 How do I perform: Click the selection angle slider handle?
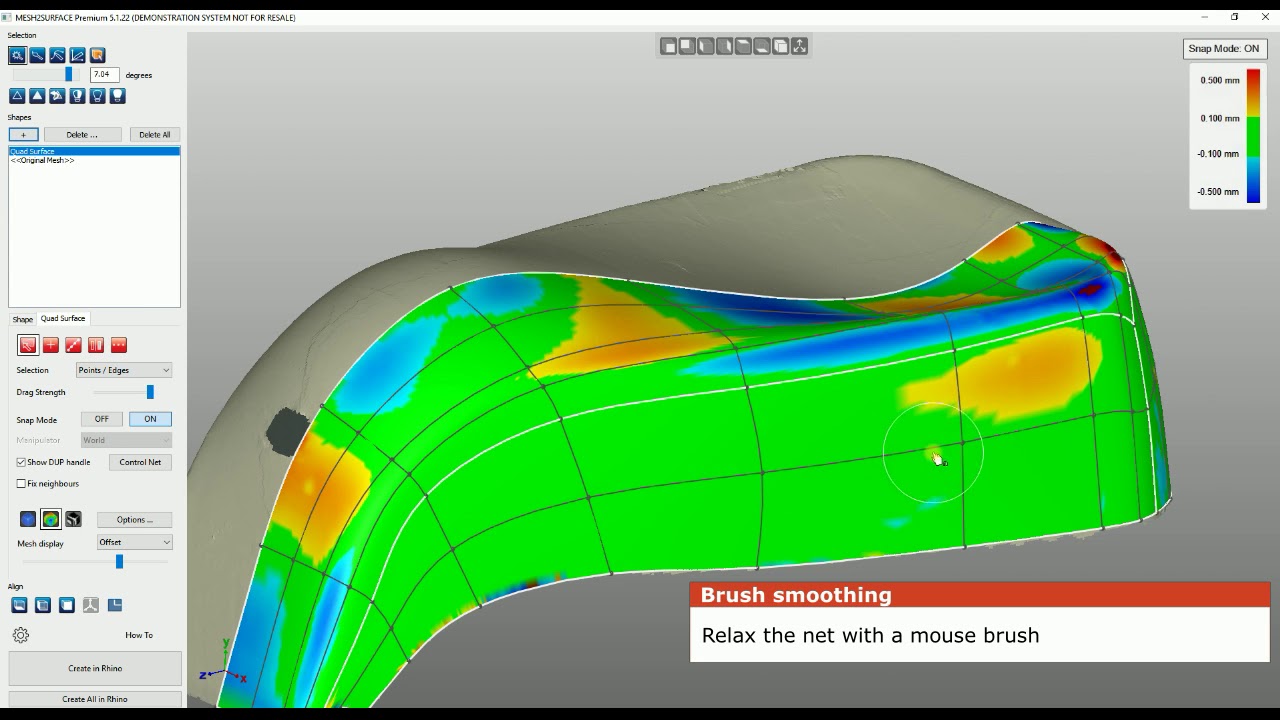69,74
